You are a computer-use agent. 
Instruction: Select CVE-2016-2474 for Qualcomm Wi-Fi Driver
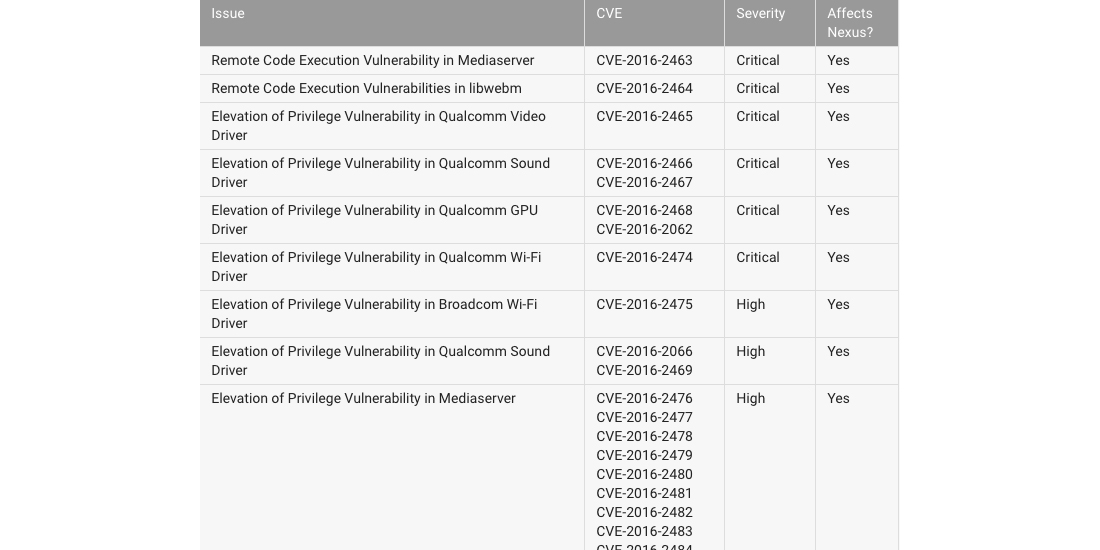pos(644,257)
